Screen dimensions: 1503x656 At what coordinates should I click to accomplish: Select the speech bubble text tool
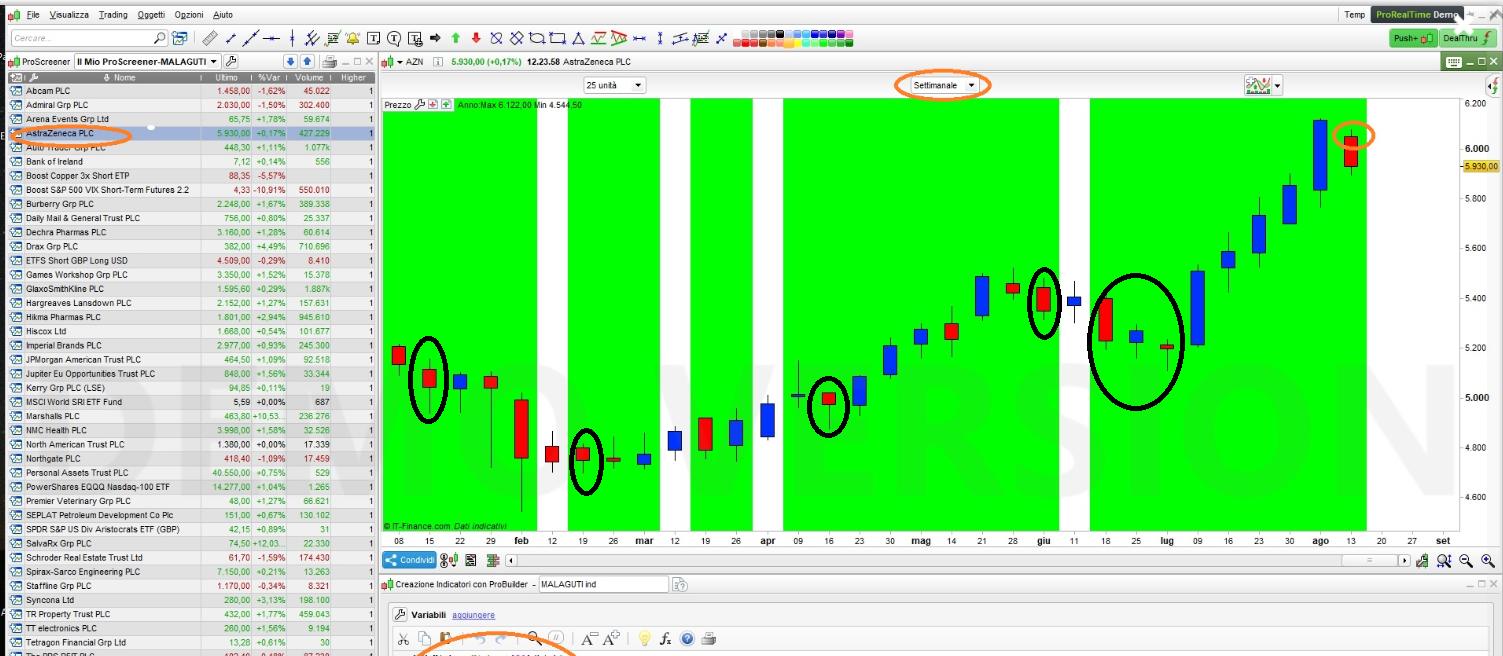[x=394, y=38]
